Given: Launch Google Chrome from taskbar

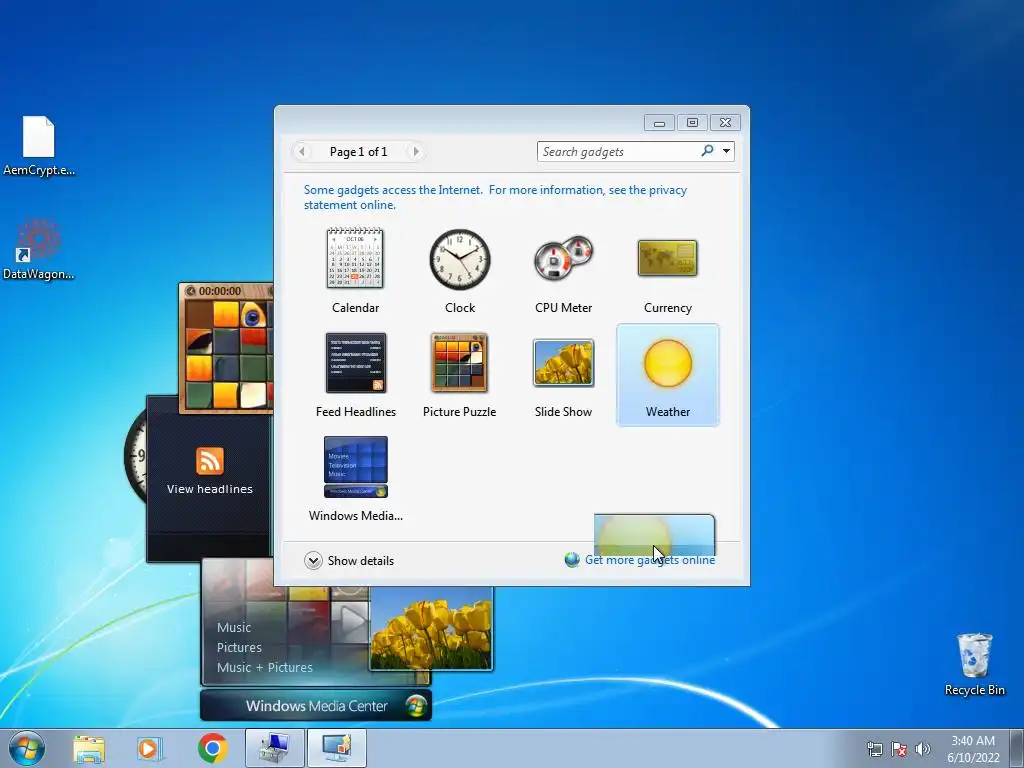Looking at the screenshot, I should click(x=212, y=748).
